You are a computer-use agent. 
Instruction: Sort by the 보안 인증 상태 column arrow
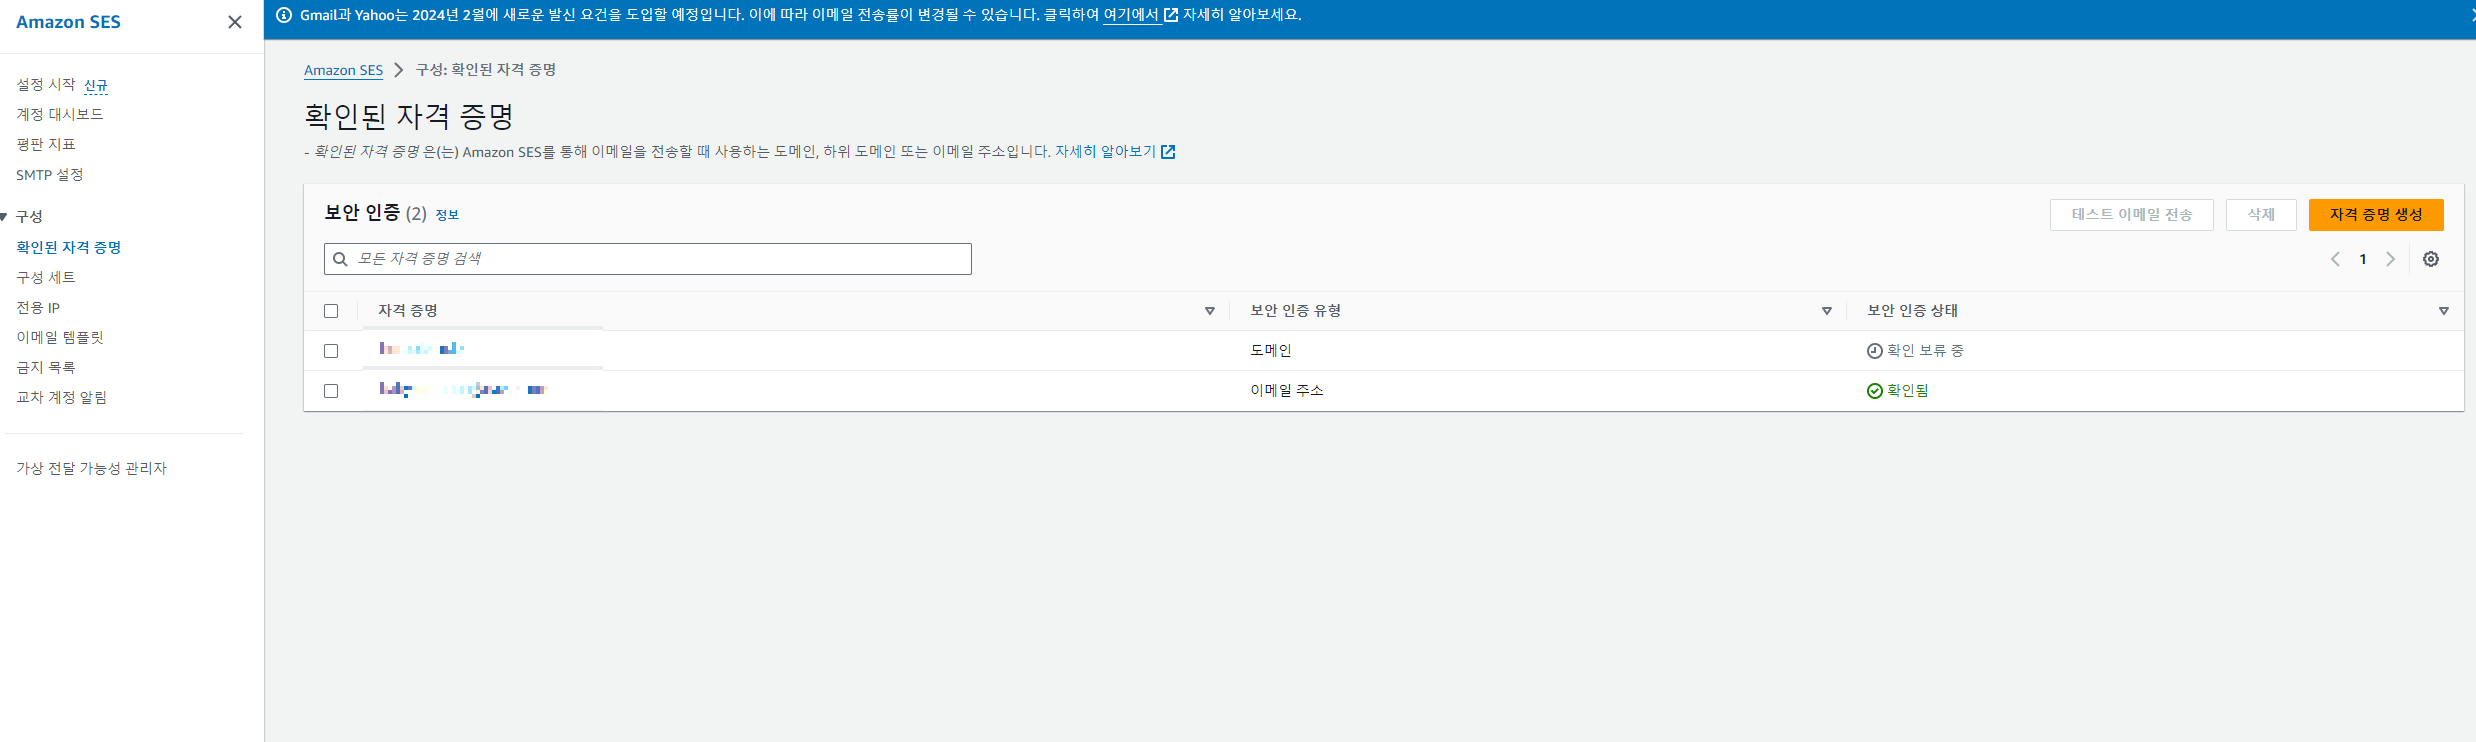(2444, 311)
